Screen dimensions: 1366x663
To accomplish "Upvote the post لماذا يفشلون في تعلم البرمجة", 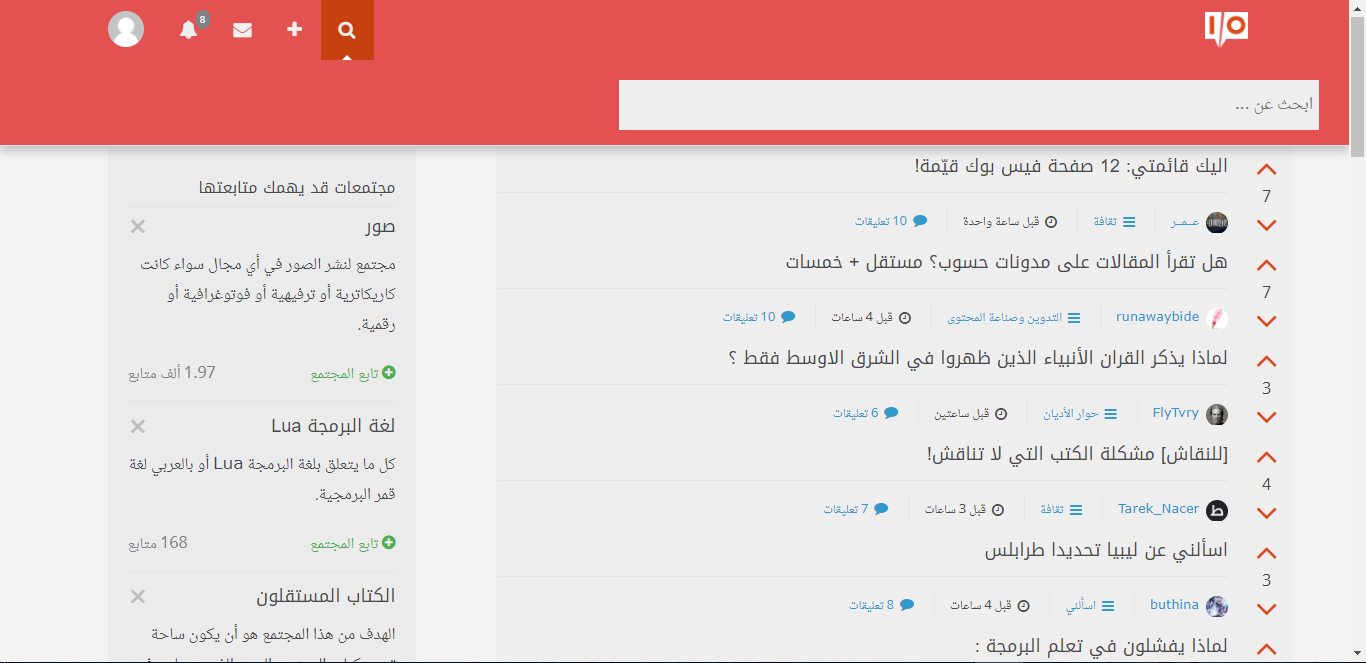I will 1266,650.
